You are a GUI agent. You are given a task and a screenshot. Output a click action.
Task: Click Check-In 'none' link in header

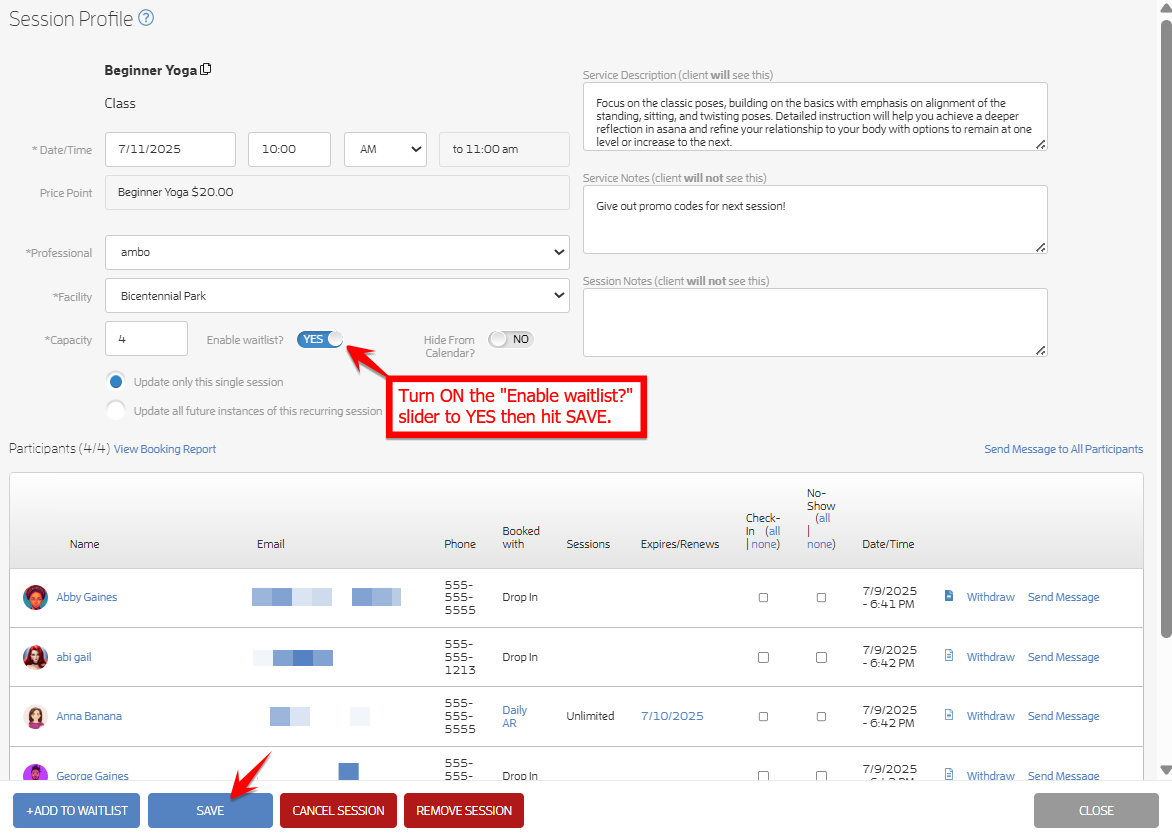(x=764, y=544)
